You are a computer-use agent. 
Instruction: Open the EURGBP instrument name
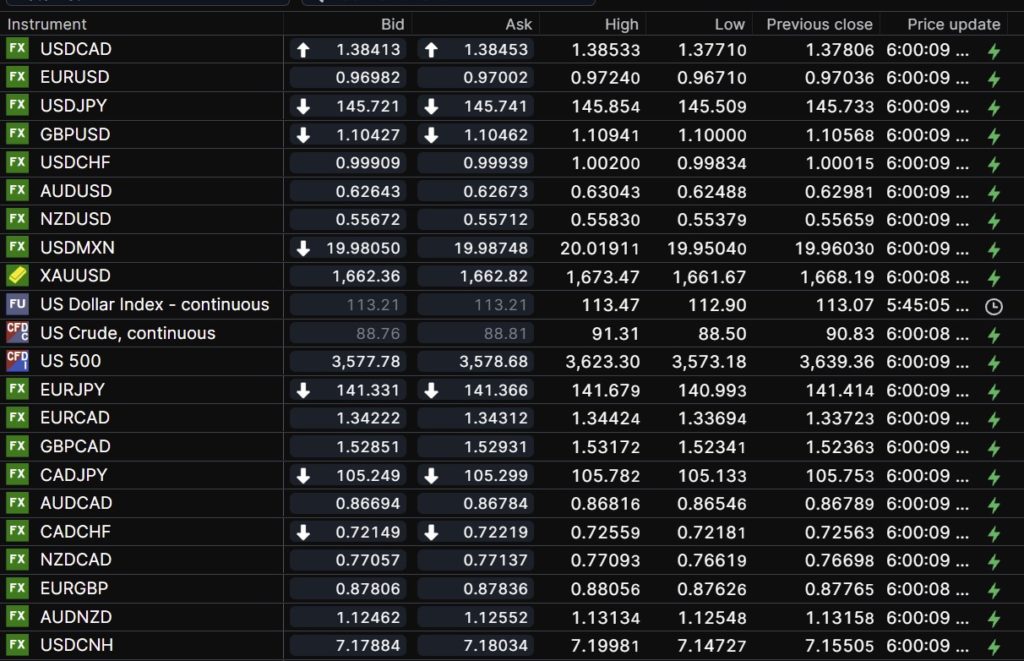pos(75,588)
